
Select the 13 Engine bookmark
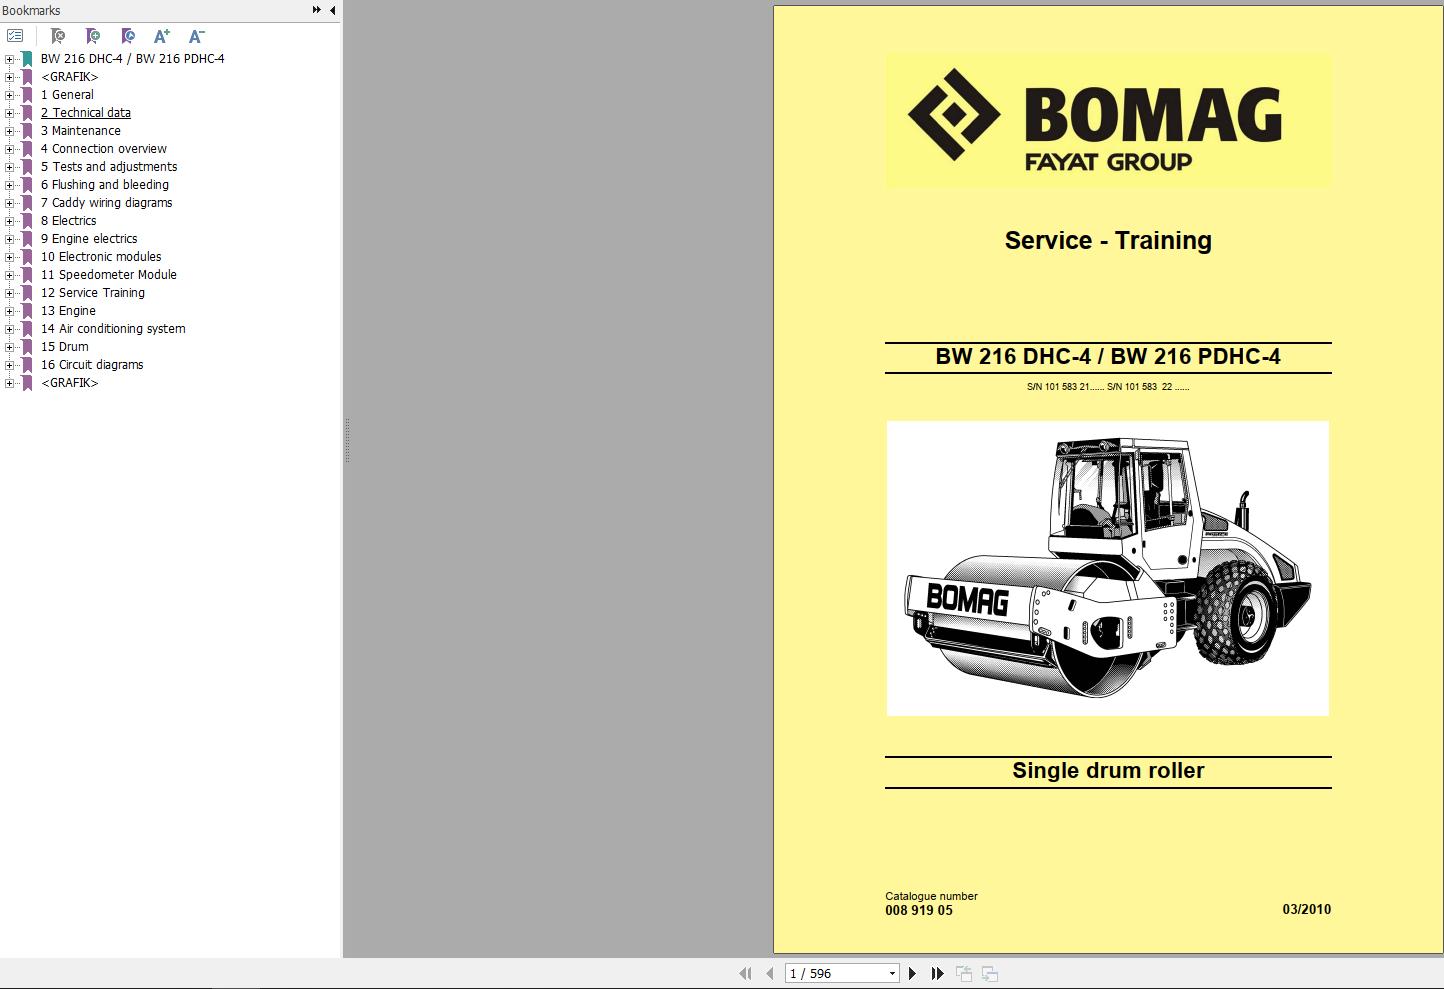(68, 310)
